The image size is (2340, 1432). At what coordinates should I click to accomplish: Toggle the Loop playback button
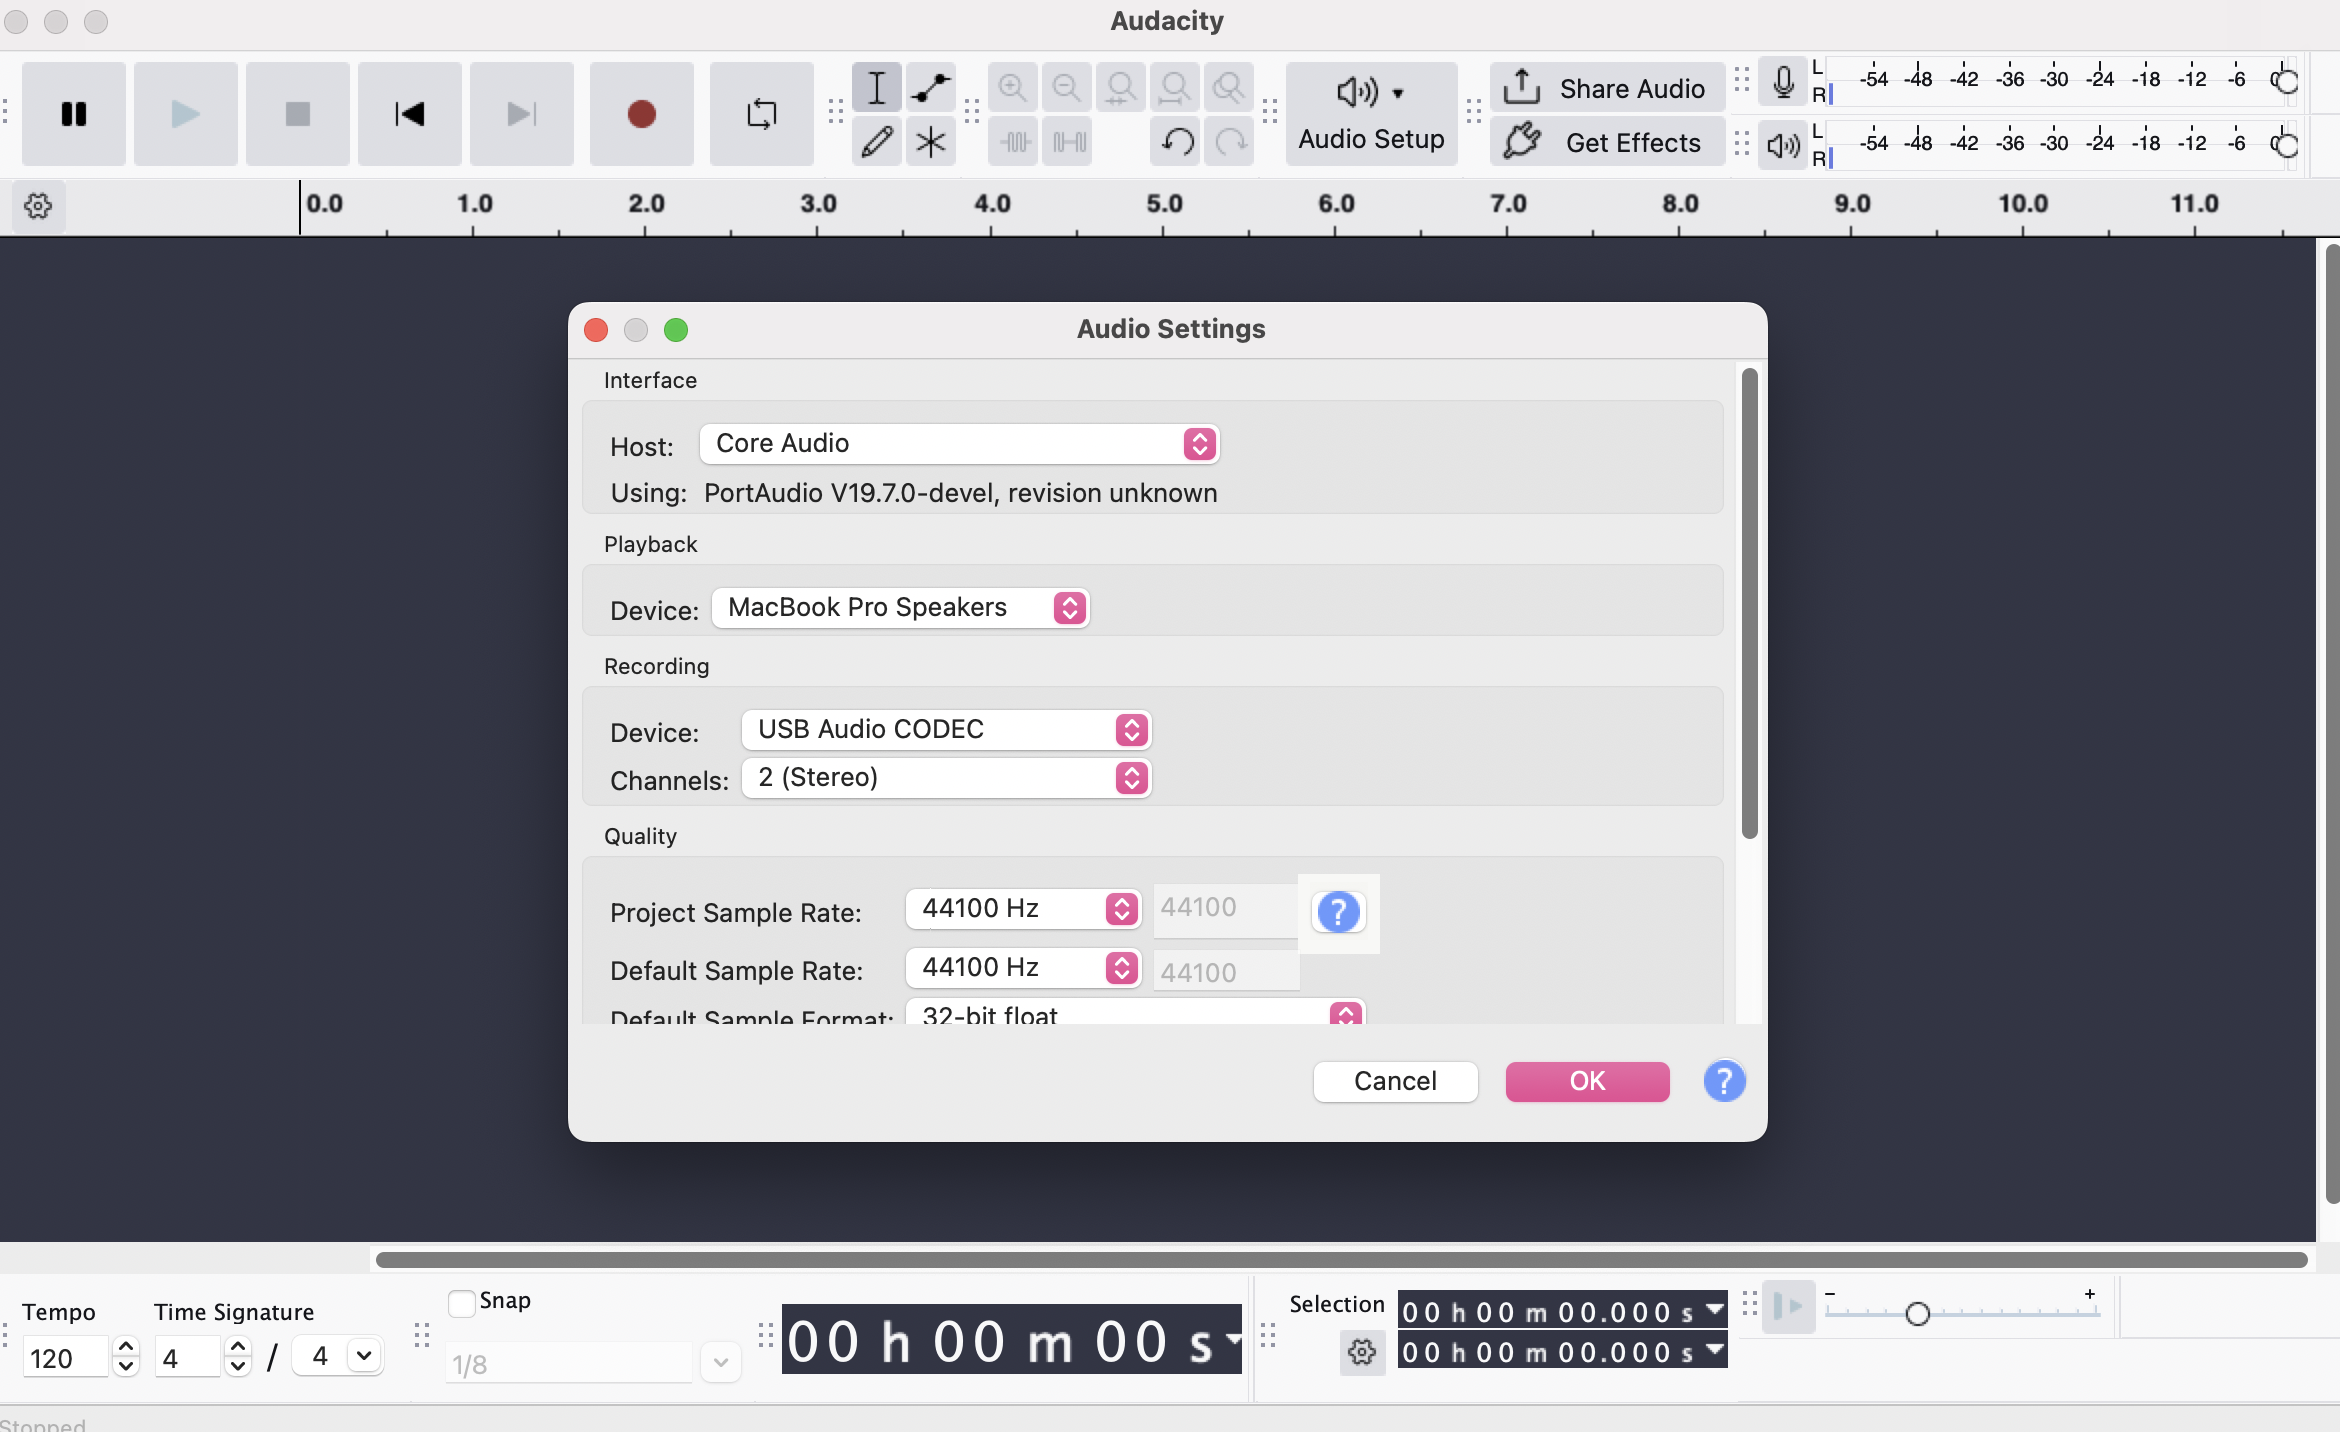click(761, 114)
